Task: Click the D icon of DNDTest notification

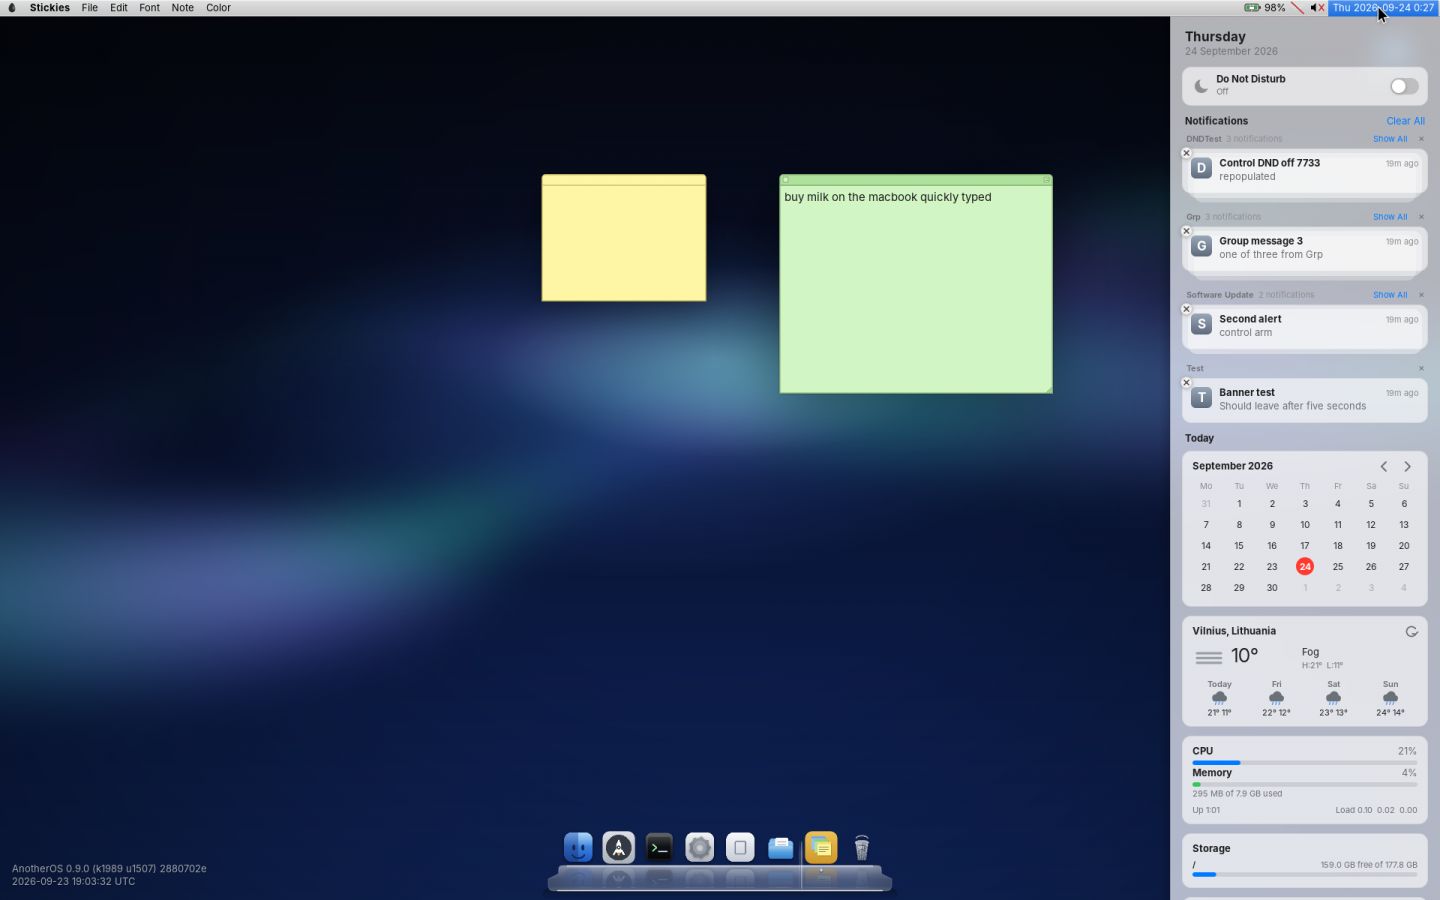Action: point(1201,168)
